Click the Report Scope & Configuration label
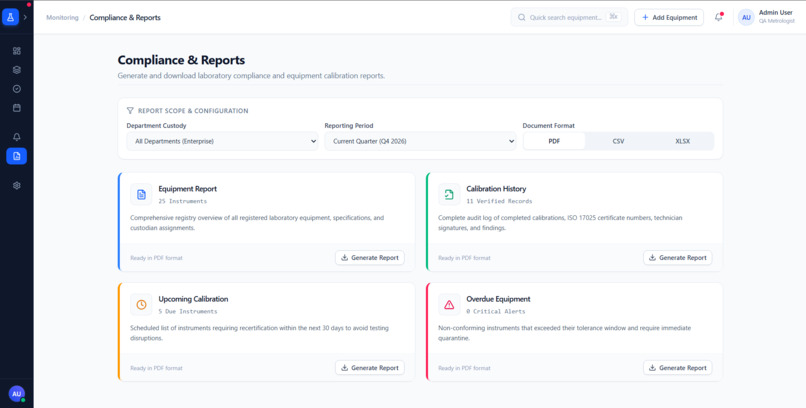 click(x=193, y=110)
